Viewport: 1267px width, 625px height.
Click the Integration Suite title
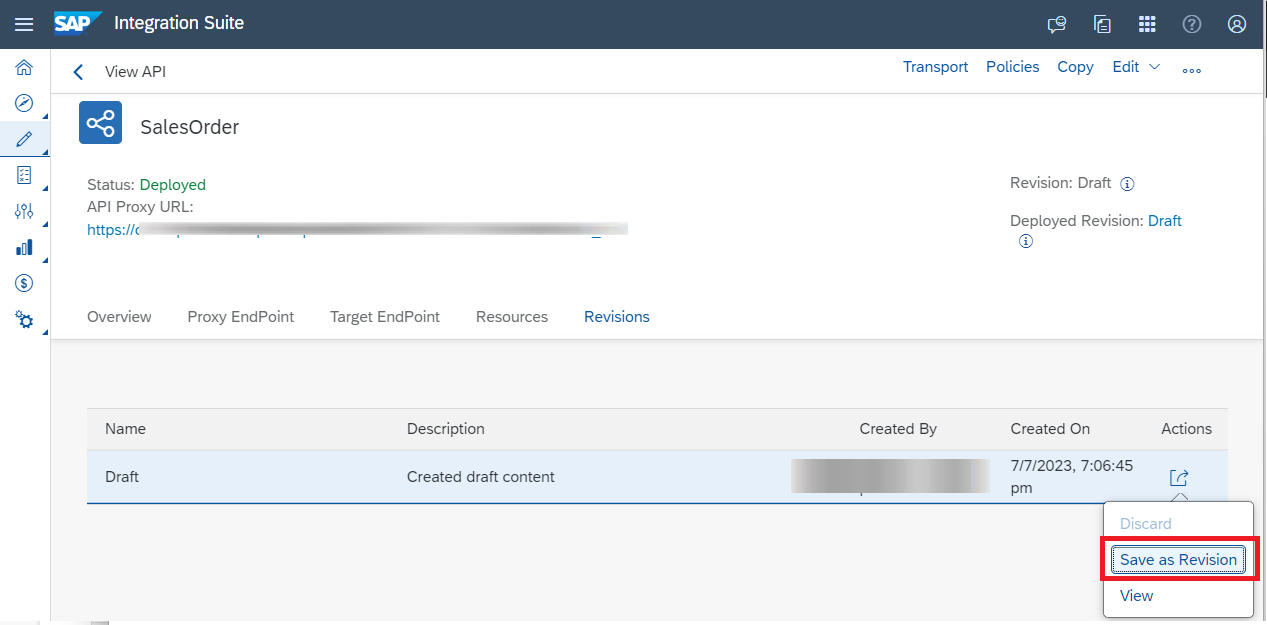179,23
